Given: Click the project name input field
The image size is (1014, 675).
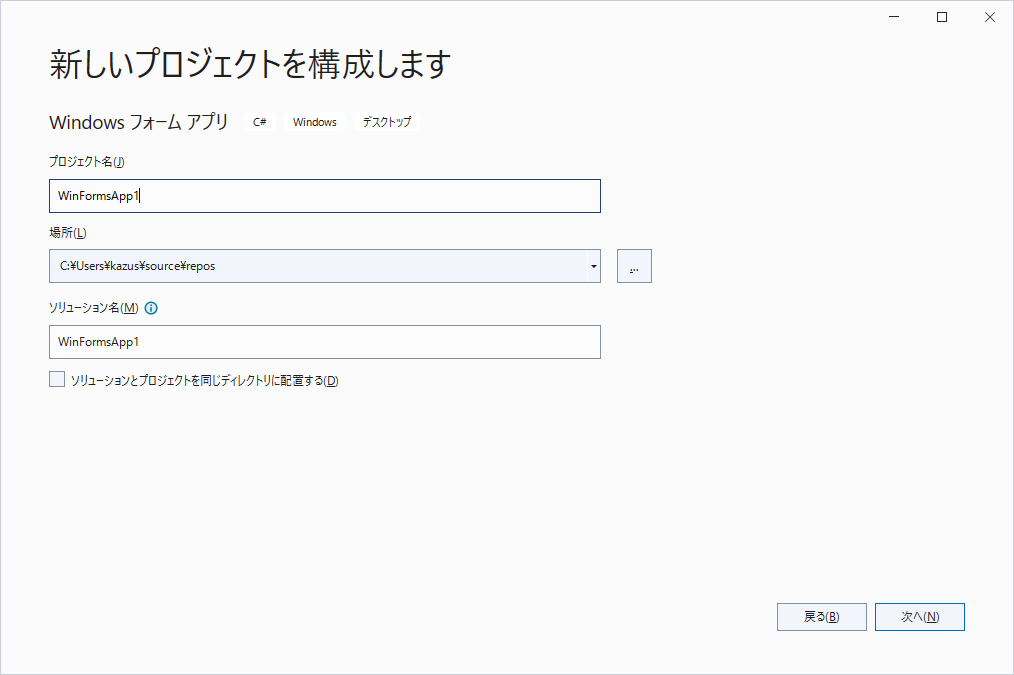Looking at the screenshot, I should point(325,196).
